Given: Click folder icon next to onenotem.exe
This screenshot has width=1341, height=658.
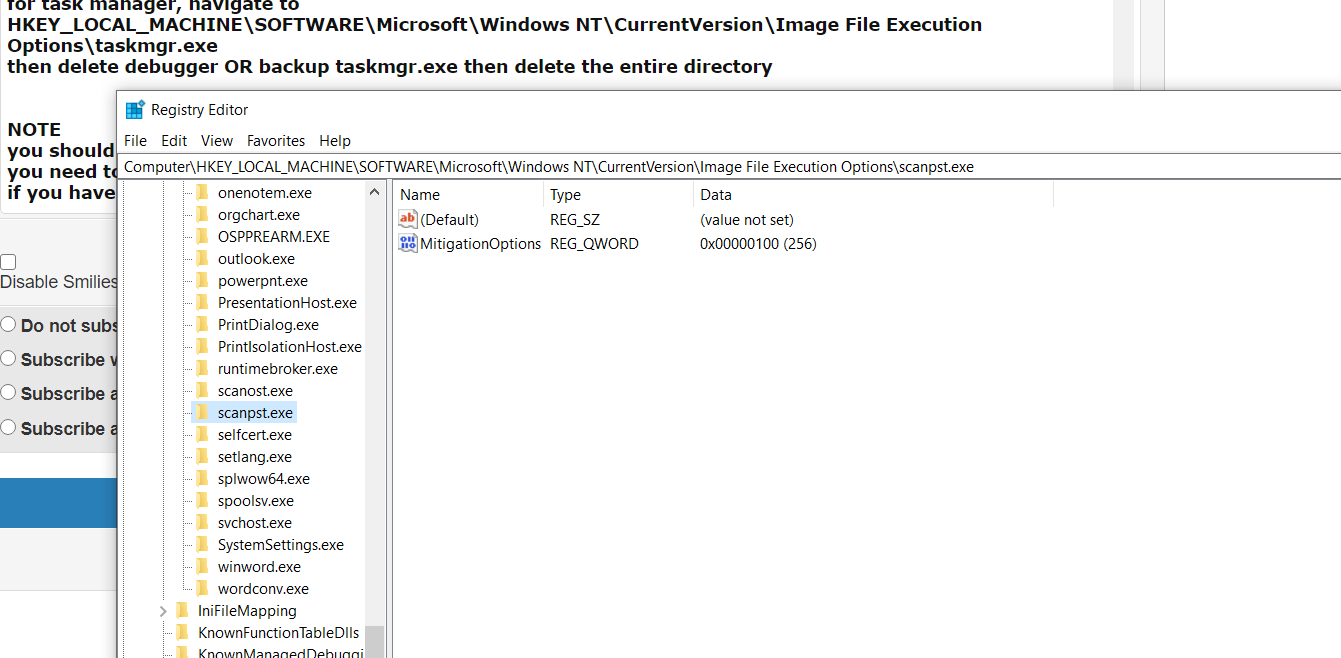Looking at the screenshot, I should tap(202, 193).
